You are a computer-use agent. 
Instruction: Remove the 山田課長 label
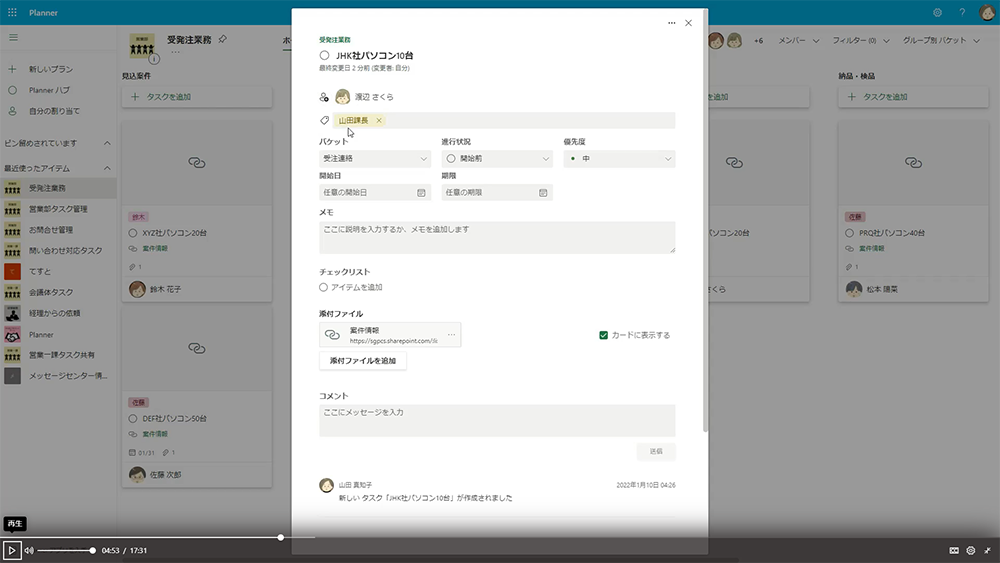click(379, 121)
